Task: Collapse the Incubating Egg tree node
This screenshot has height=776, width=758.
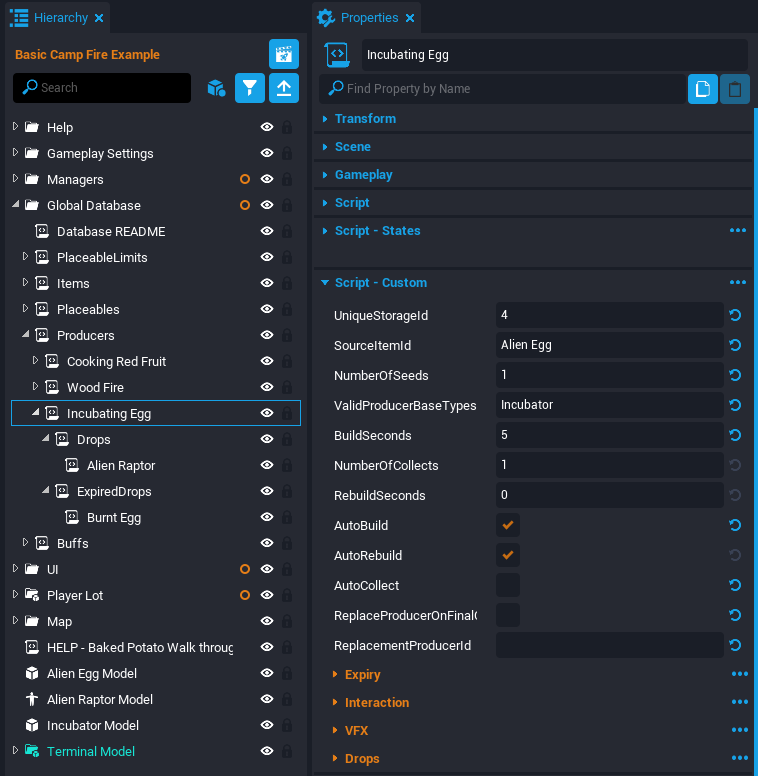Action: tap(36, 412)
